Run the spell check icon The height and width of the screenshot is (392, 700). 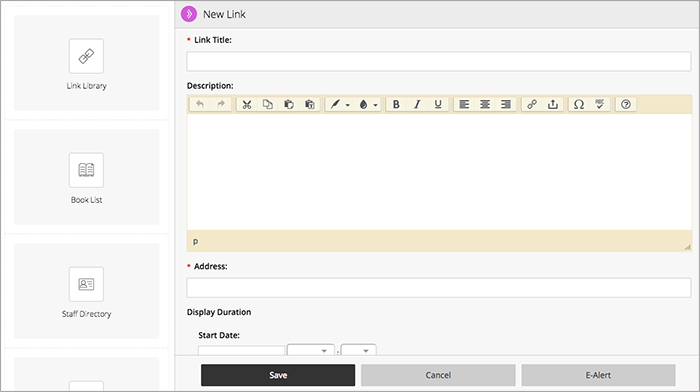click(600, 104)
